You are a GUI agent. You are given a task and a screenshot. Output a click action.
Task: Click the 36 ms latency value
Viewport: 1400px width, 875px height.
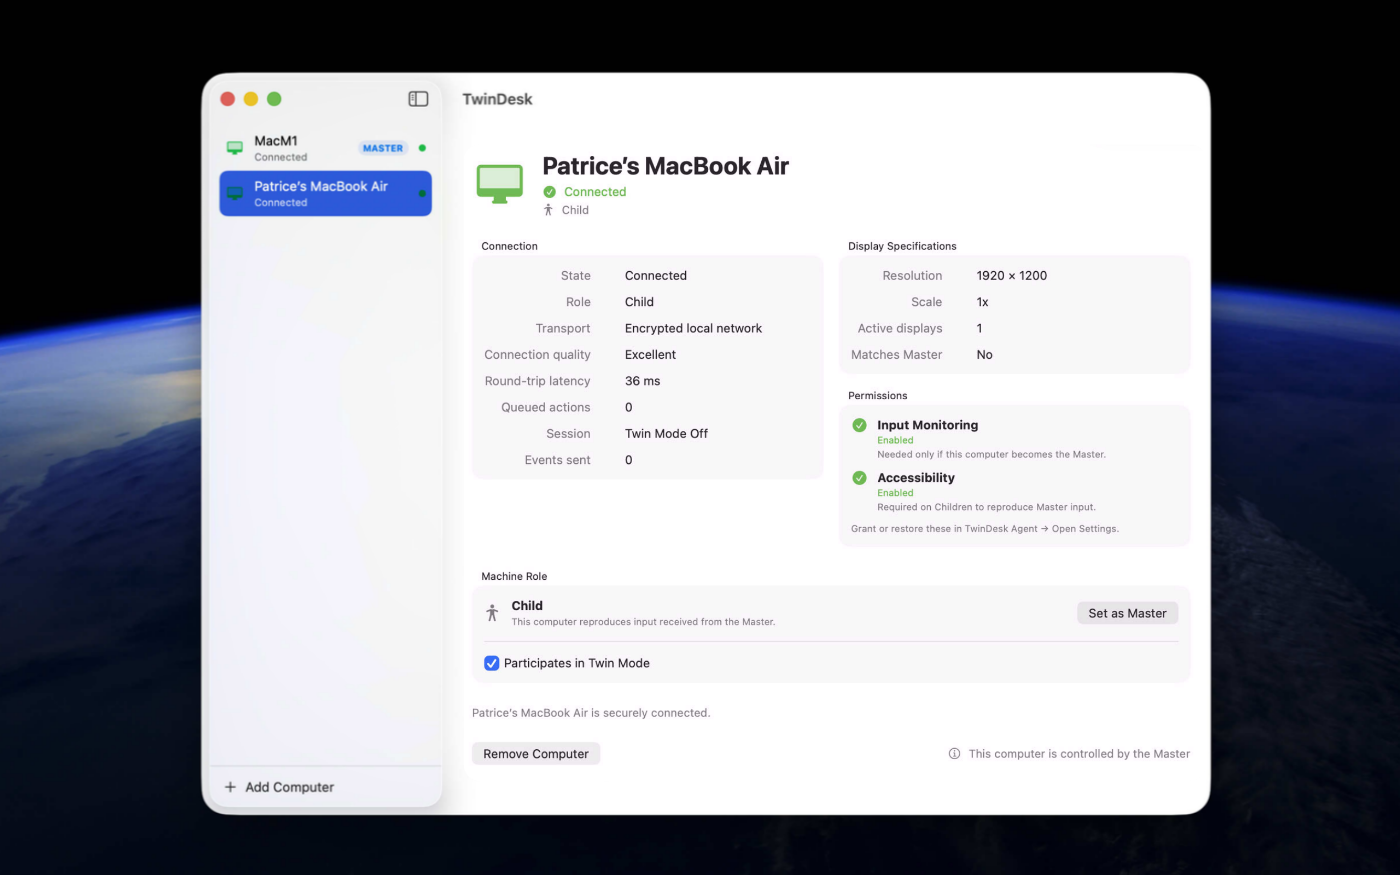coord(642,381)
